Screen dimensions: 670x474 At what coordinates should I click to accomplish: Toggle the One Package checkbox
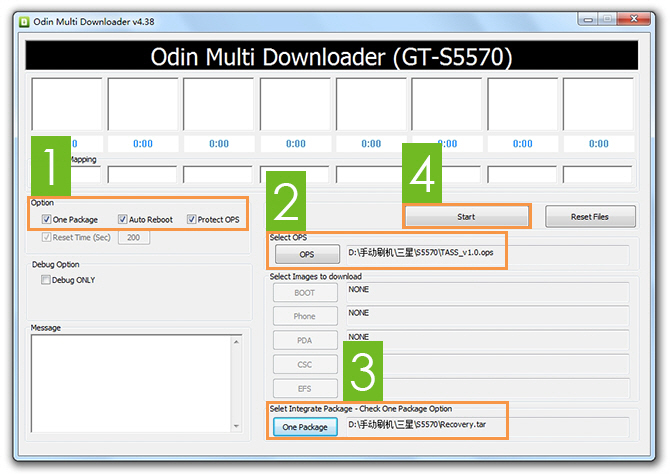point(46,219)
